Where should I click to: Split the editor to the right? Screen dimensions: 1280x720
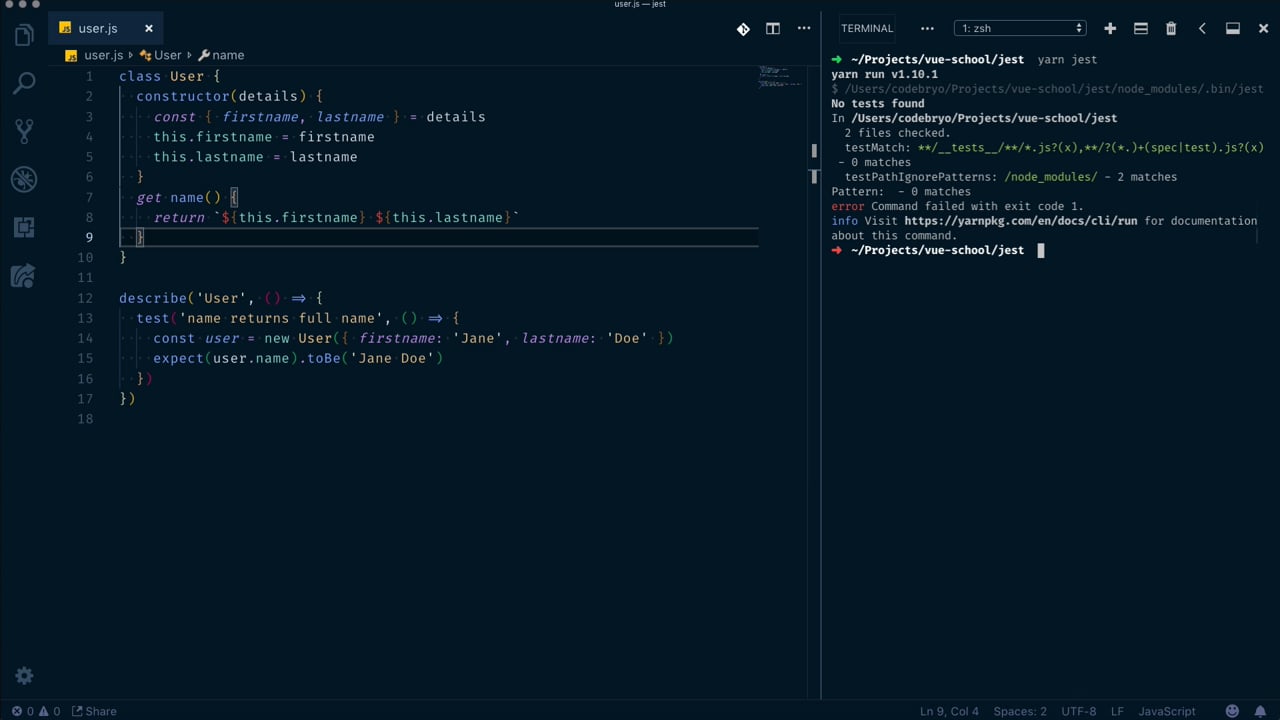[x=773, y=29]
